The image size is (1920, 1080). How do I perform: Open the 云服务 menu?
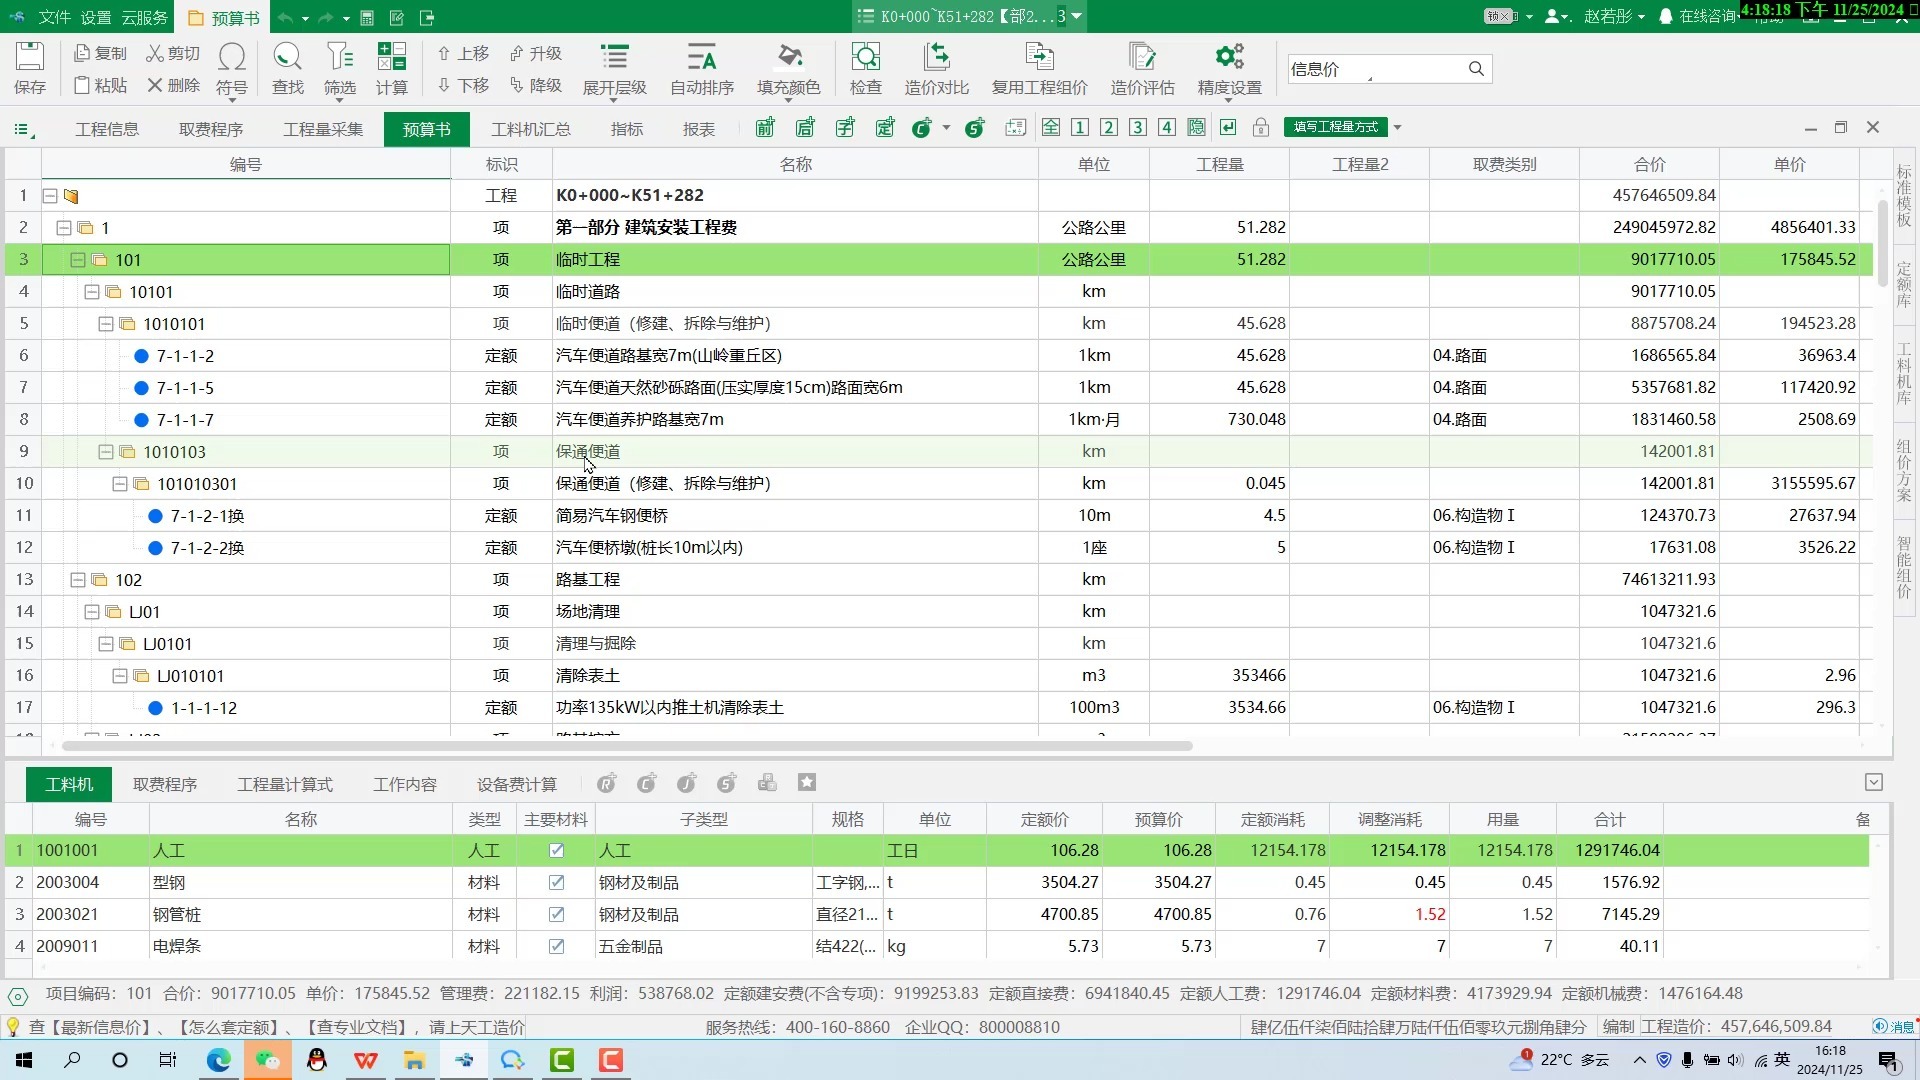tap(145, 17)
